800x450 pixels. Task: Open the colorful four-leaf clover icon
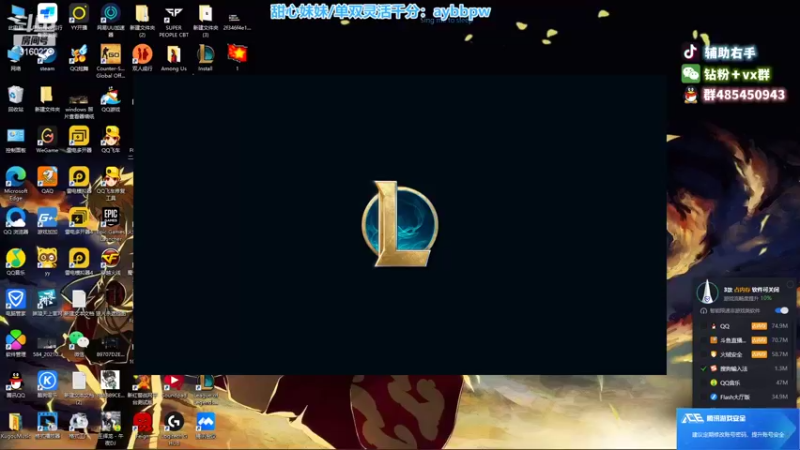tap(16, 343)
